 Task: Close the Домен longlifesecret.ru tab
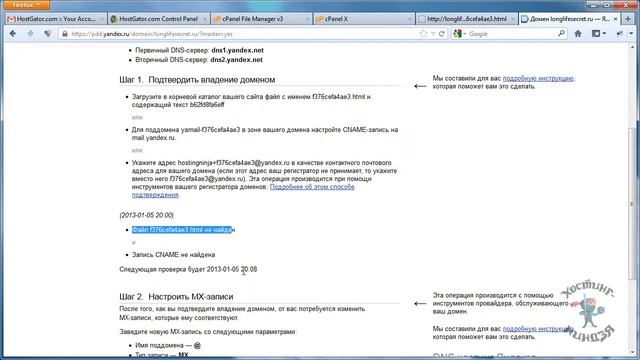tap(615, 19)
